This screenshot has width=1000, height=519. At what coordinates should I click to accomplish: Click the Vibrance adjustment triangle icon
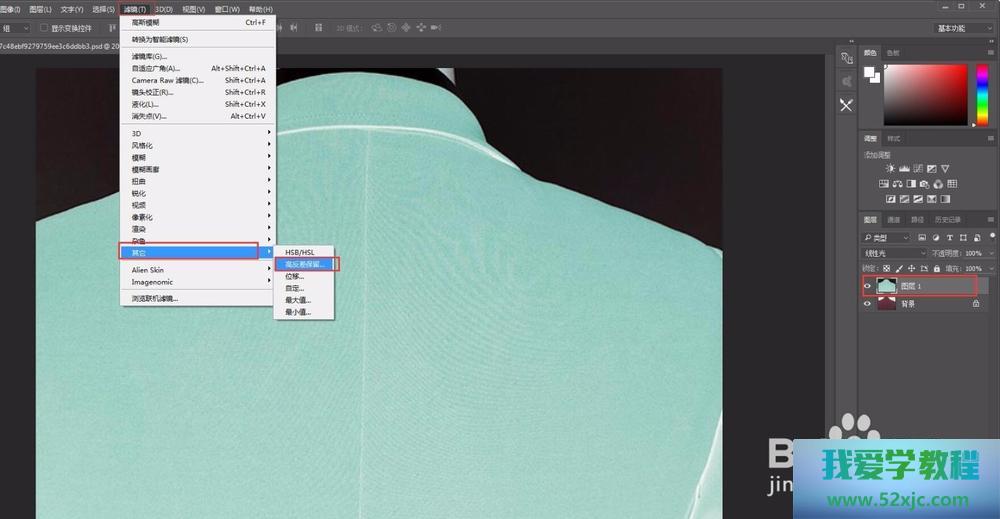click(945, 169)
